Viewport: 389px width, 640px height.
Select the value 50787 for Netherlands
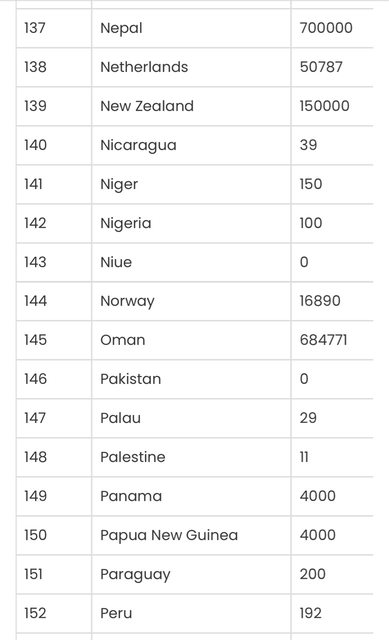[321, 67]
